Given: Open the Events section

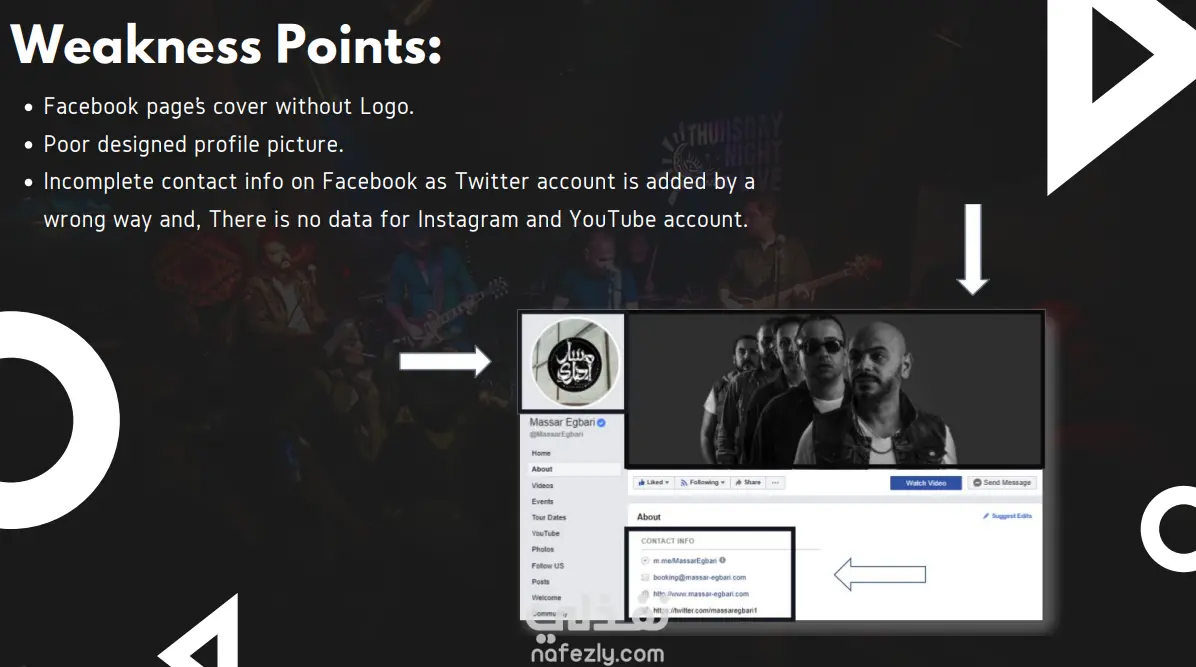Looking at the screenshot, I should point(542,501).
